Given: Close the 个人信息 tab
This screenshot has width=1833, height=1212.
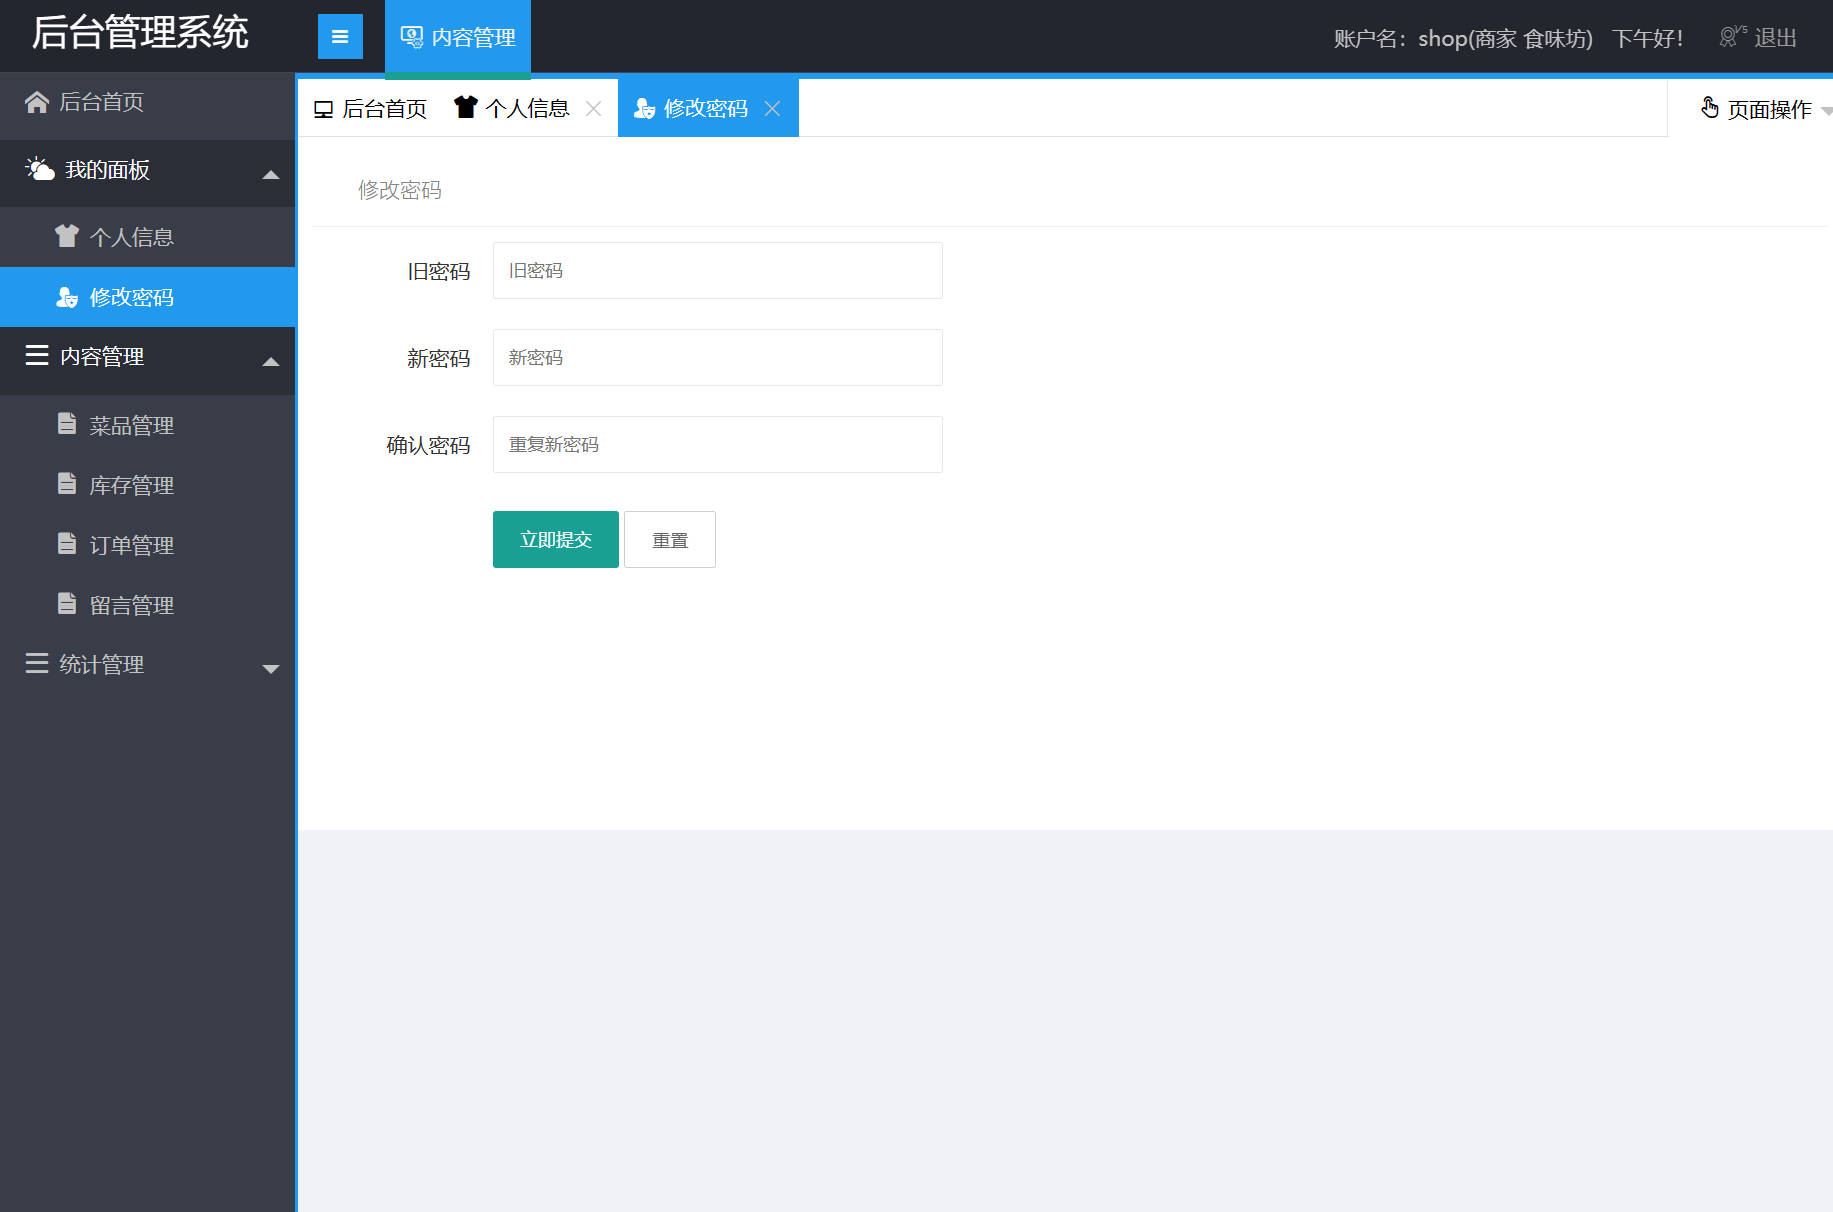Looking at the screenshot, I should (x=594, y=109).
